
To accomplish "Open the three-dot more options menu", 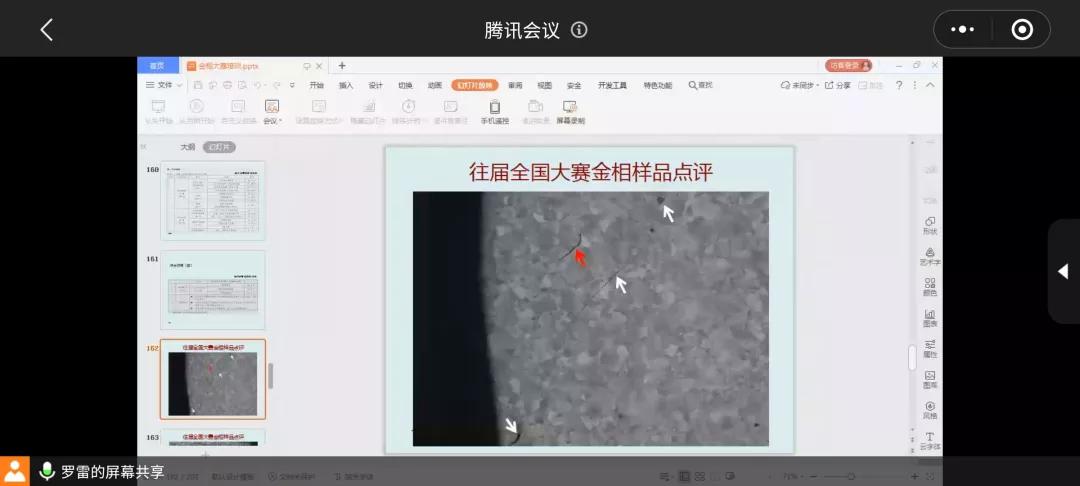I will [x=962, y=30].
